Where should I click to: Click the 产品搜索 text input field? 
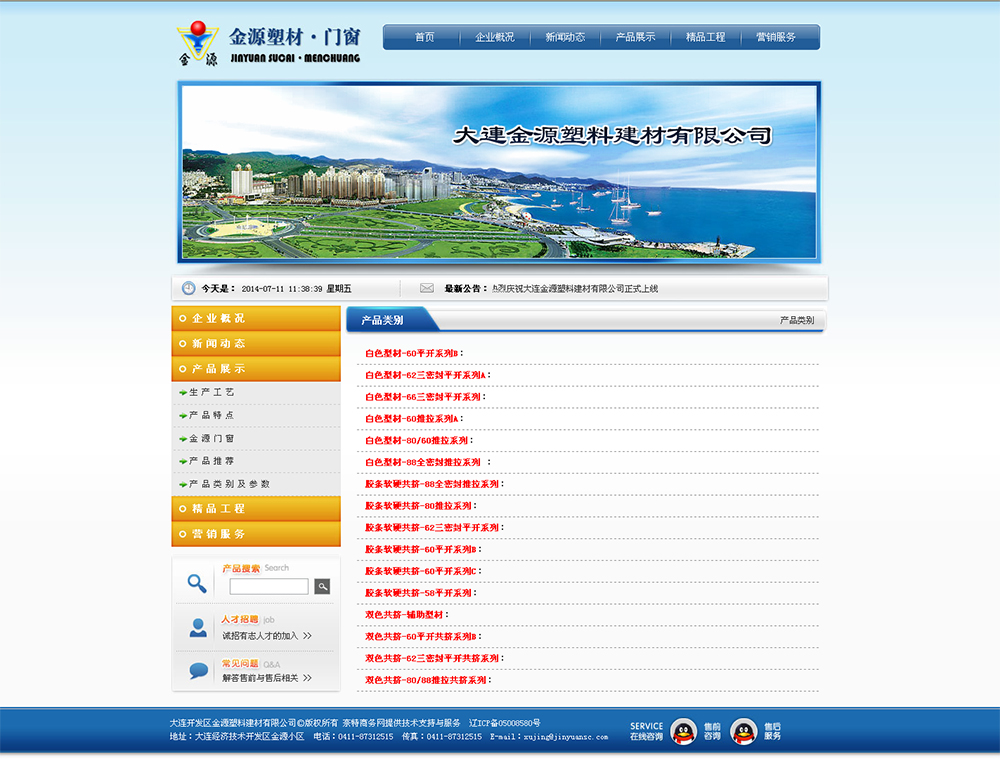click(268, 587)
